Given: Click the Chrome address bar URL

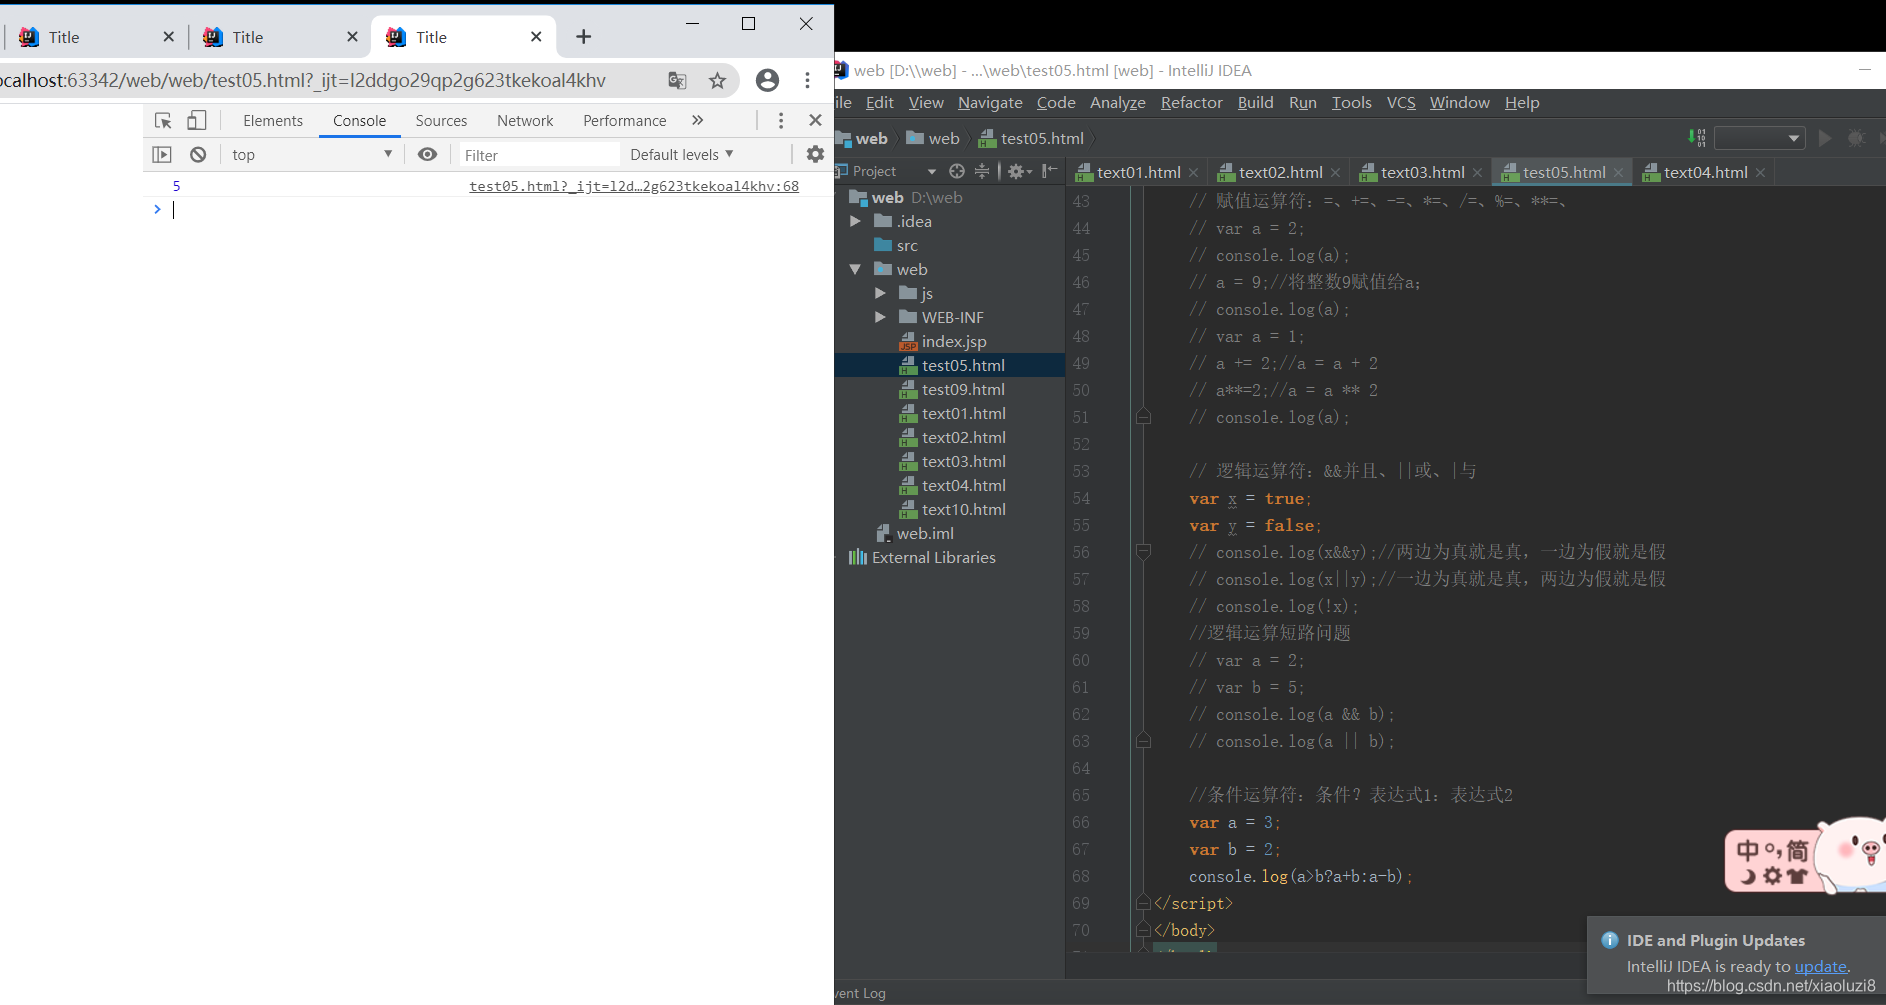Looking at the screenshot, I should (302, 80).
